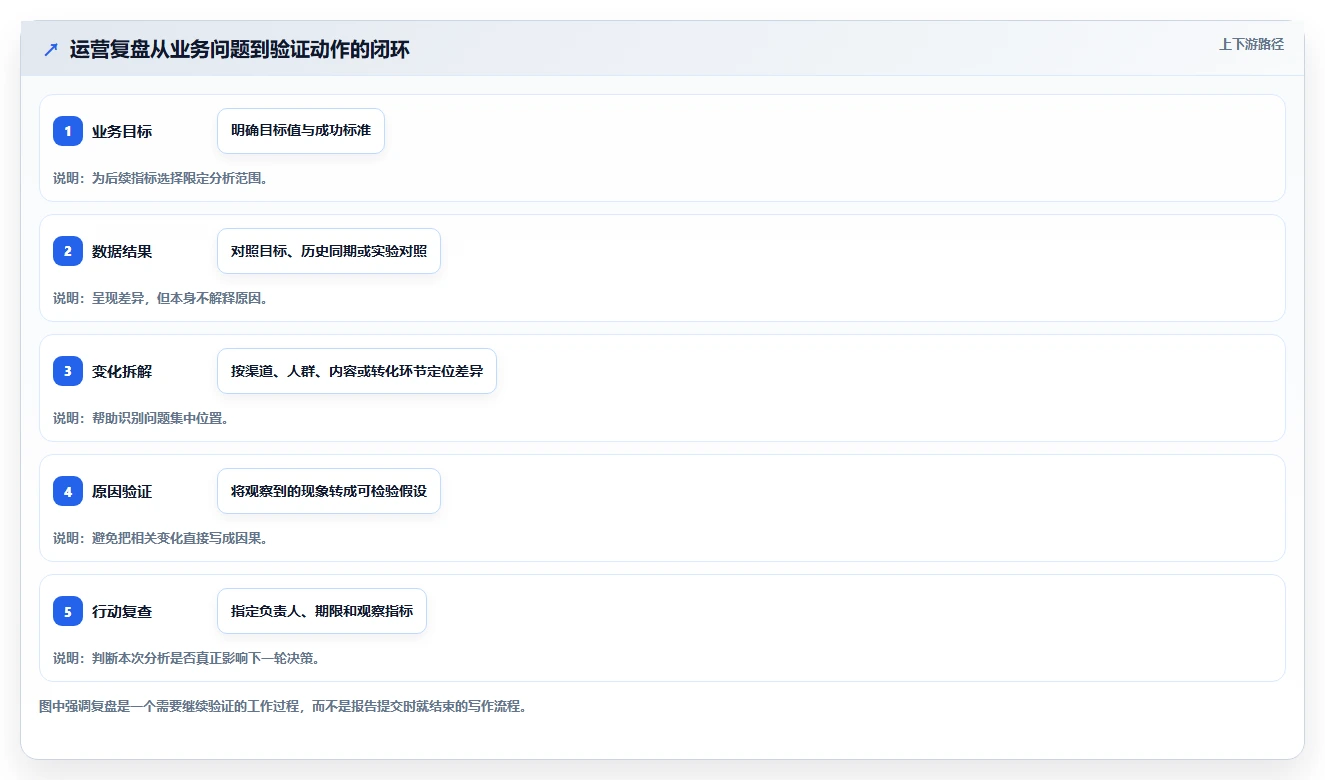Click the number 3 step badge
1325x780 pixels.
[68, 371]
